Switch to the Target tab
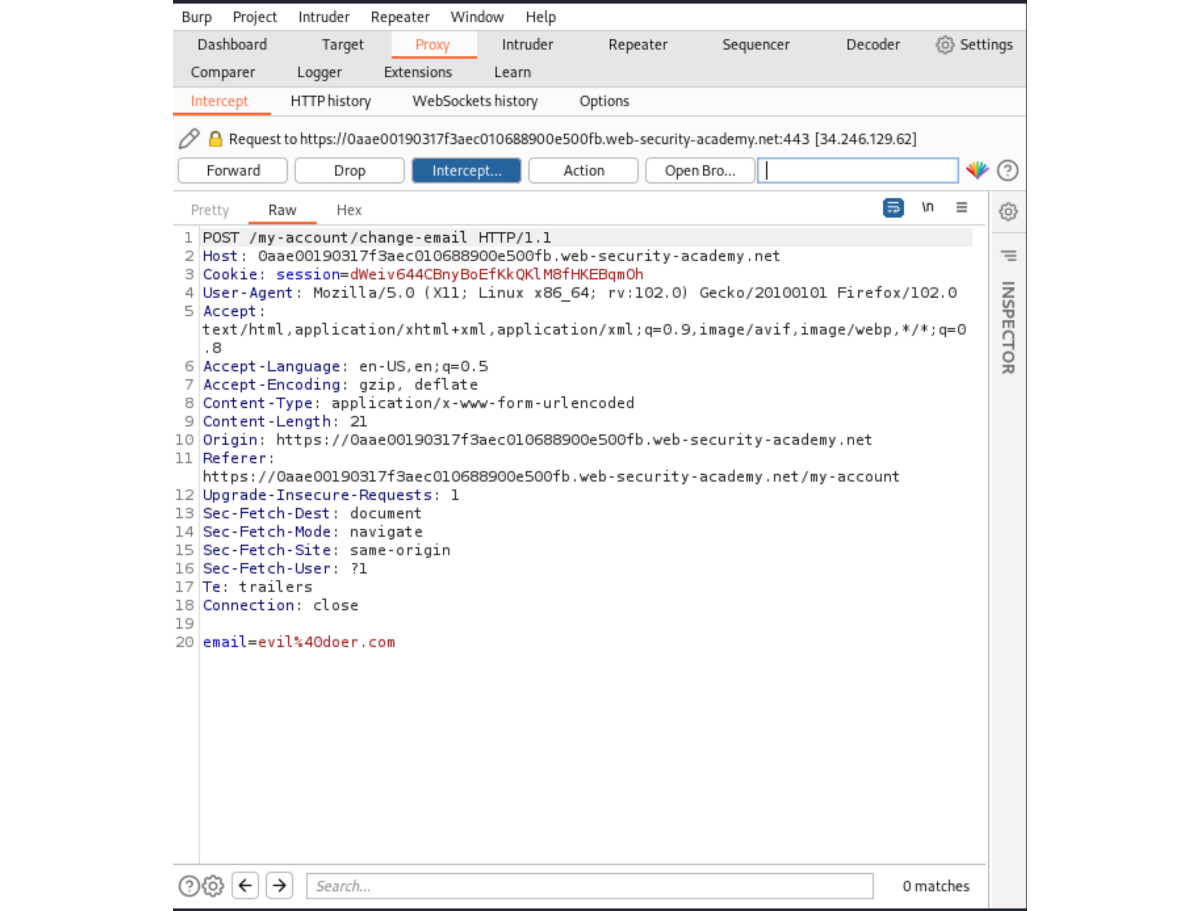Screen dimensions: 1200x911 point(343,45)
